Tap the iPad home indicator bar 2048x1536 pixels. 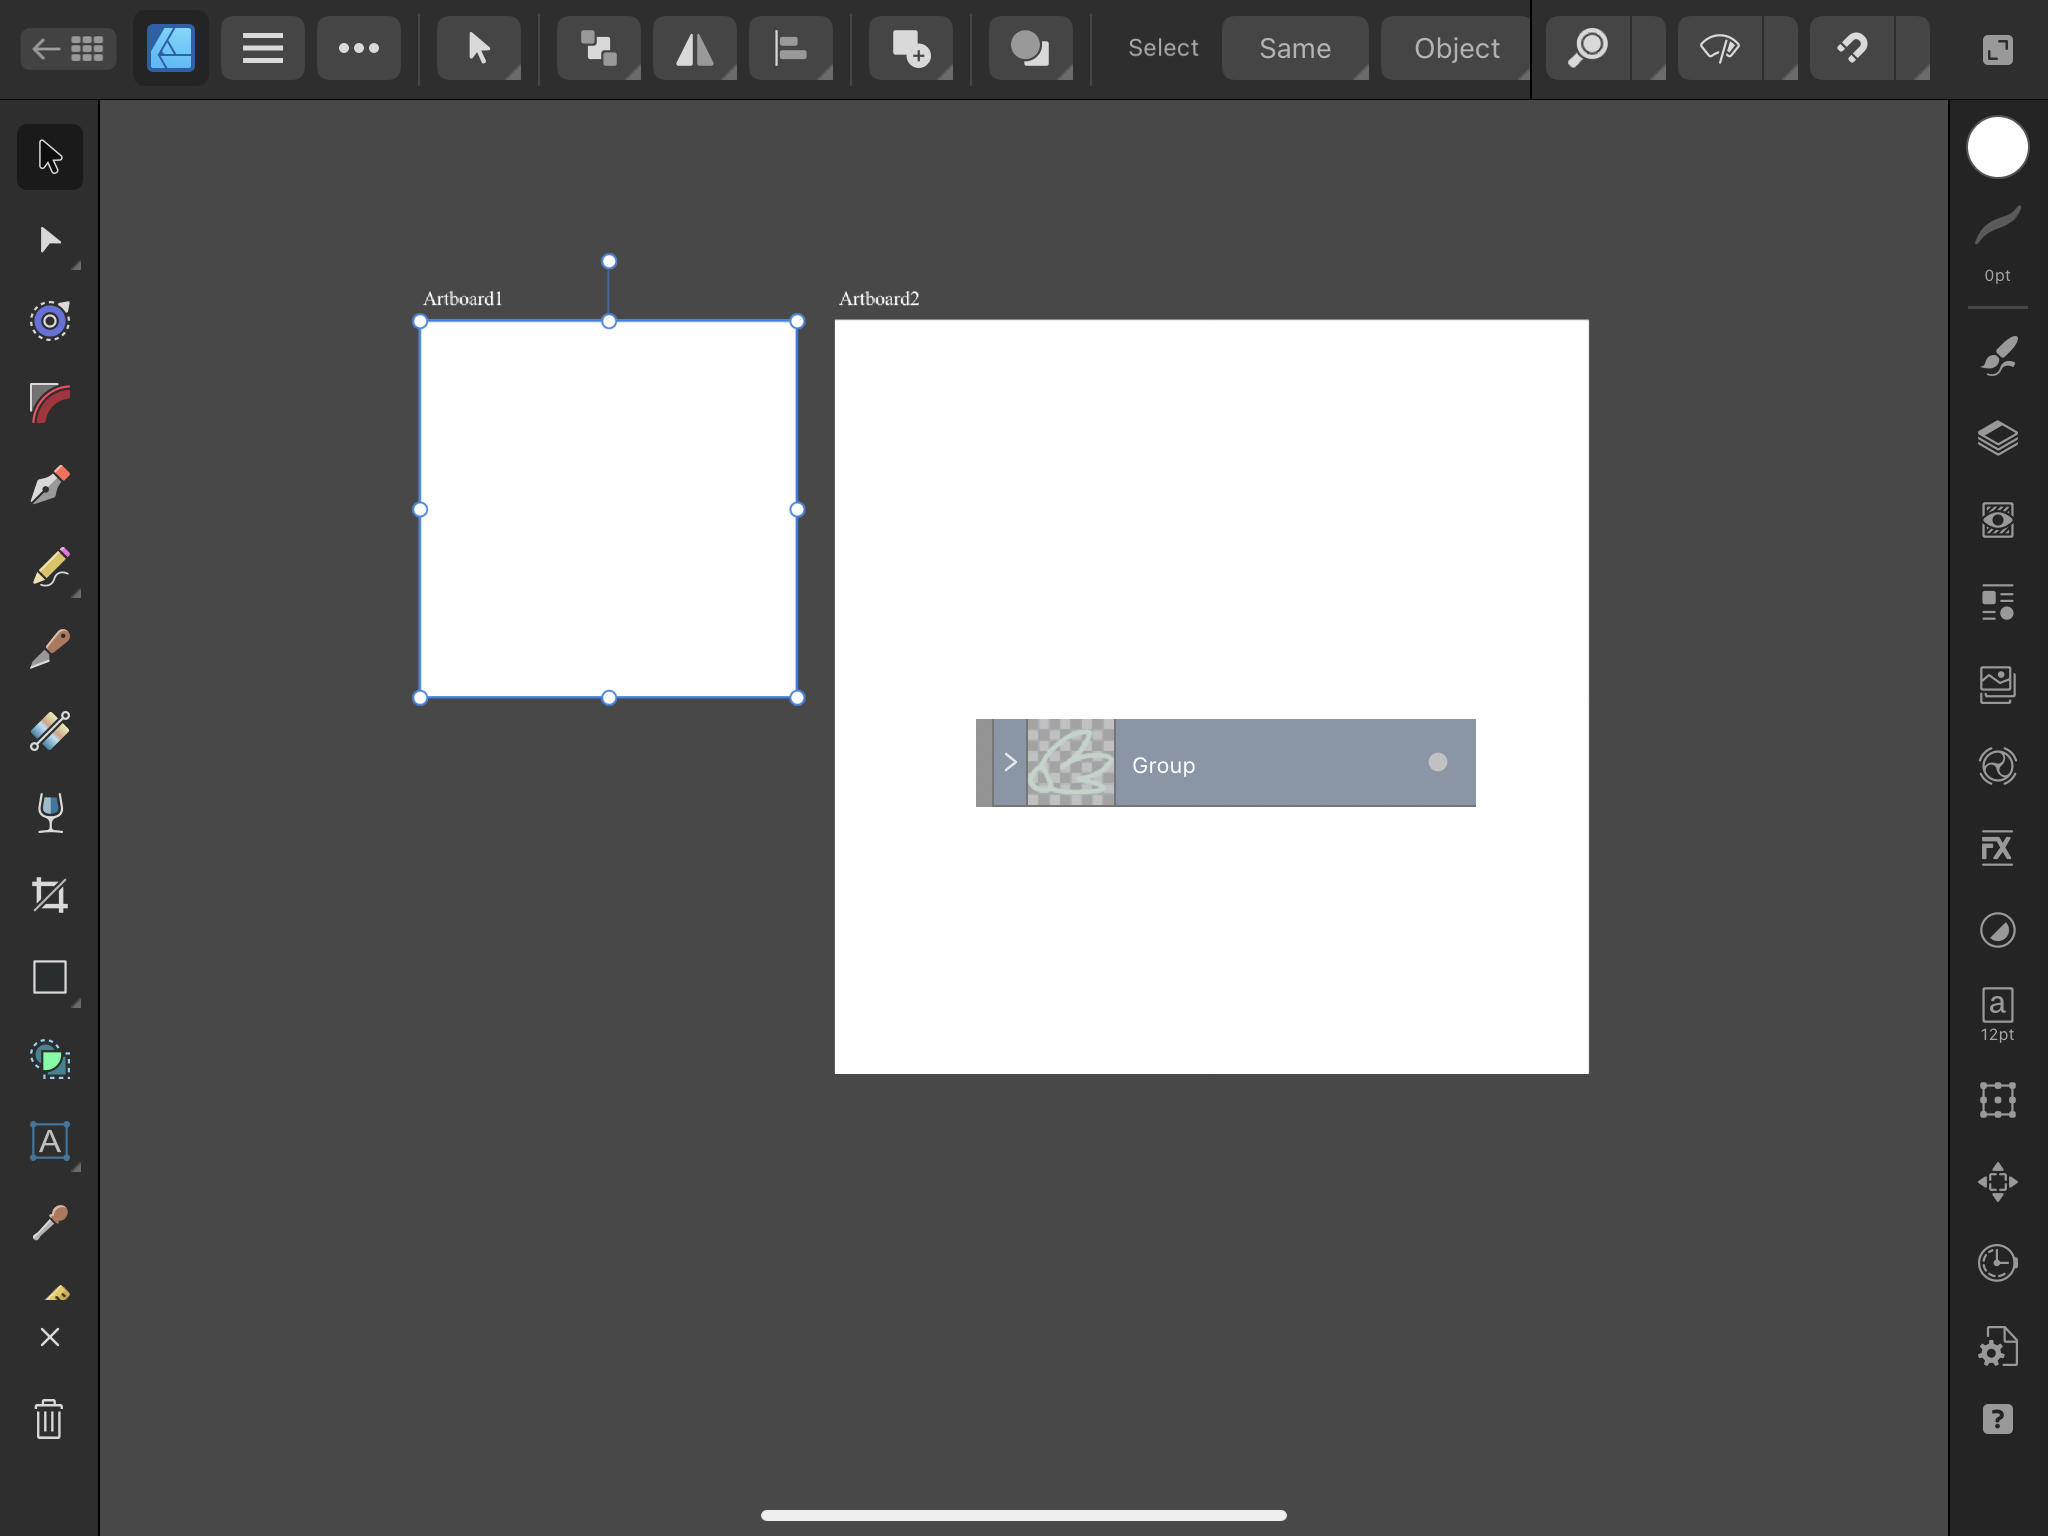[x=1024, y=1515]
